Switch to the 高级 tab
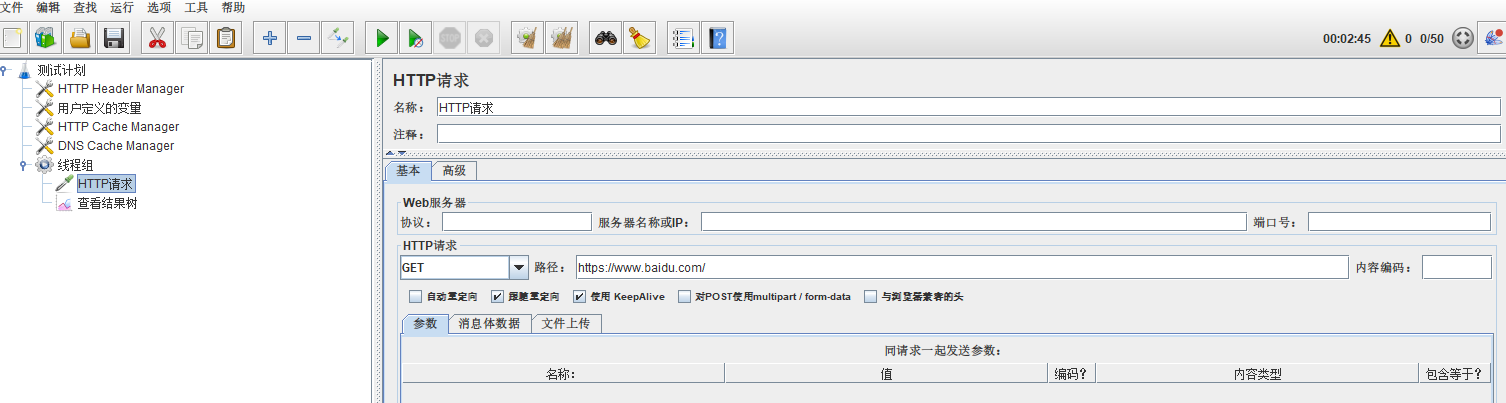The image size is (1506, 403). coord(454,171)
